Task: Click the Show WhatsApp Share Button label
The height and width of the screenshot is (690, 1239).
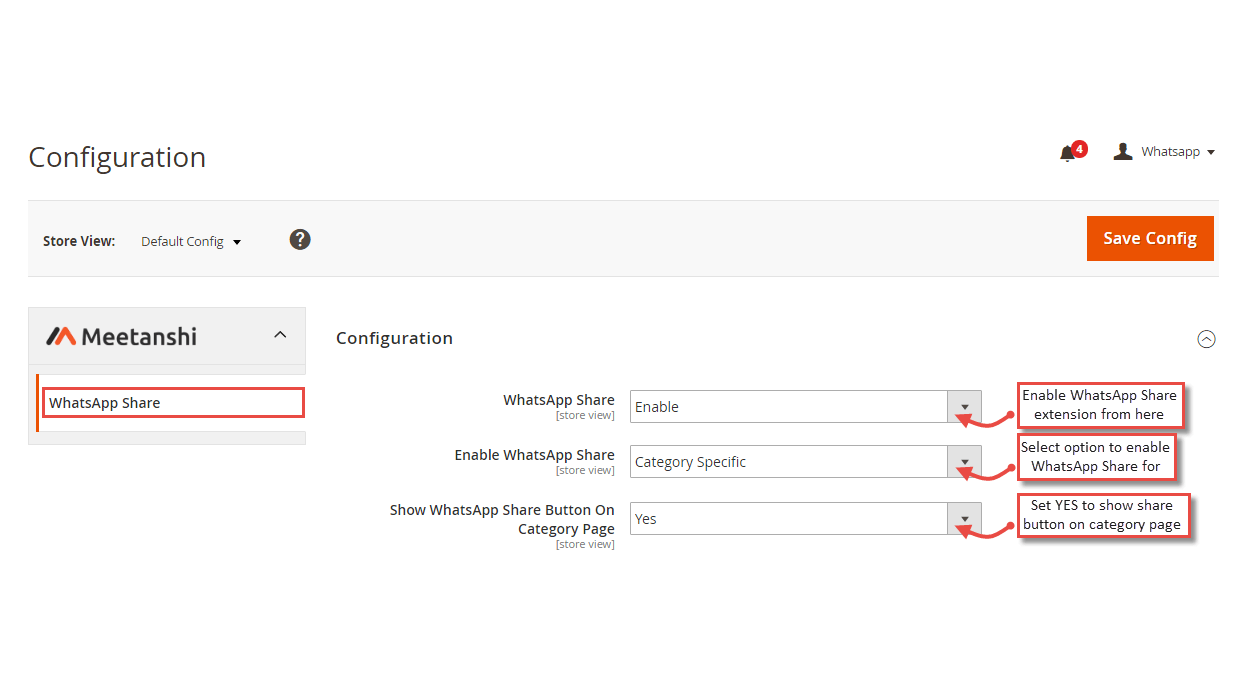Action: coord(502,519)
